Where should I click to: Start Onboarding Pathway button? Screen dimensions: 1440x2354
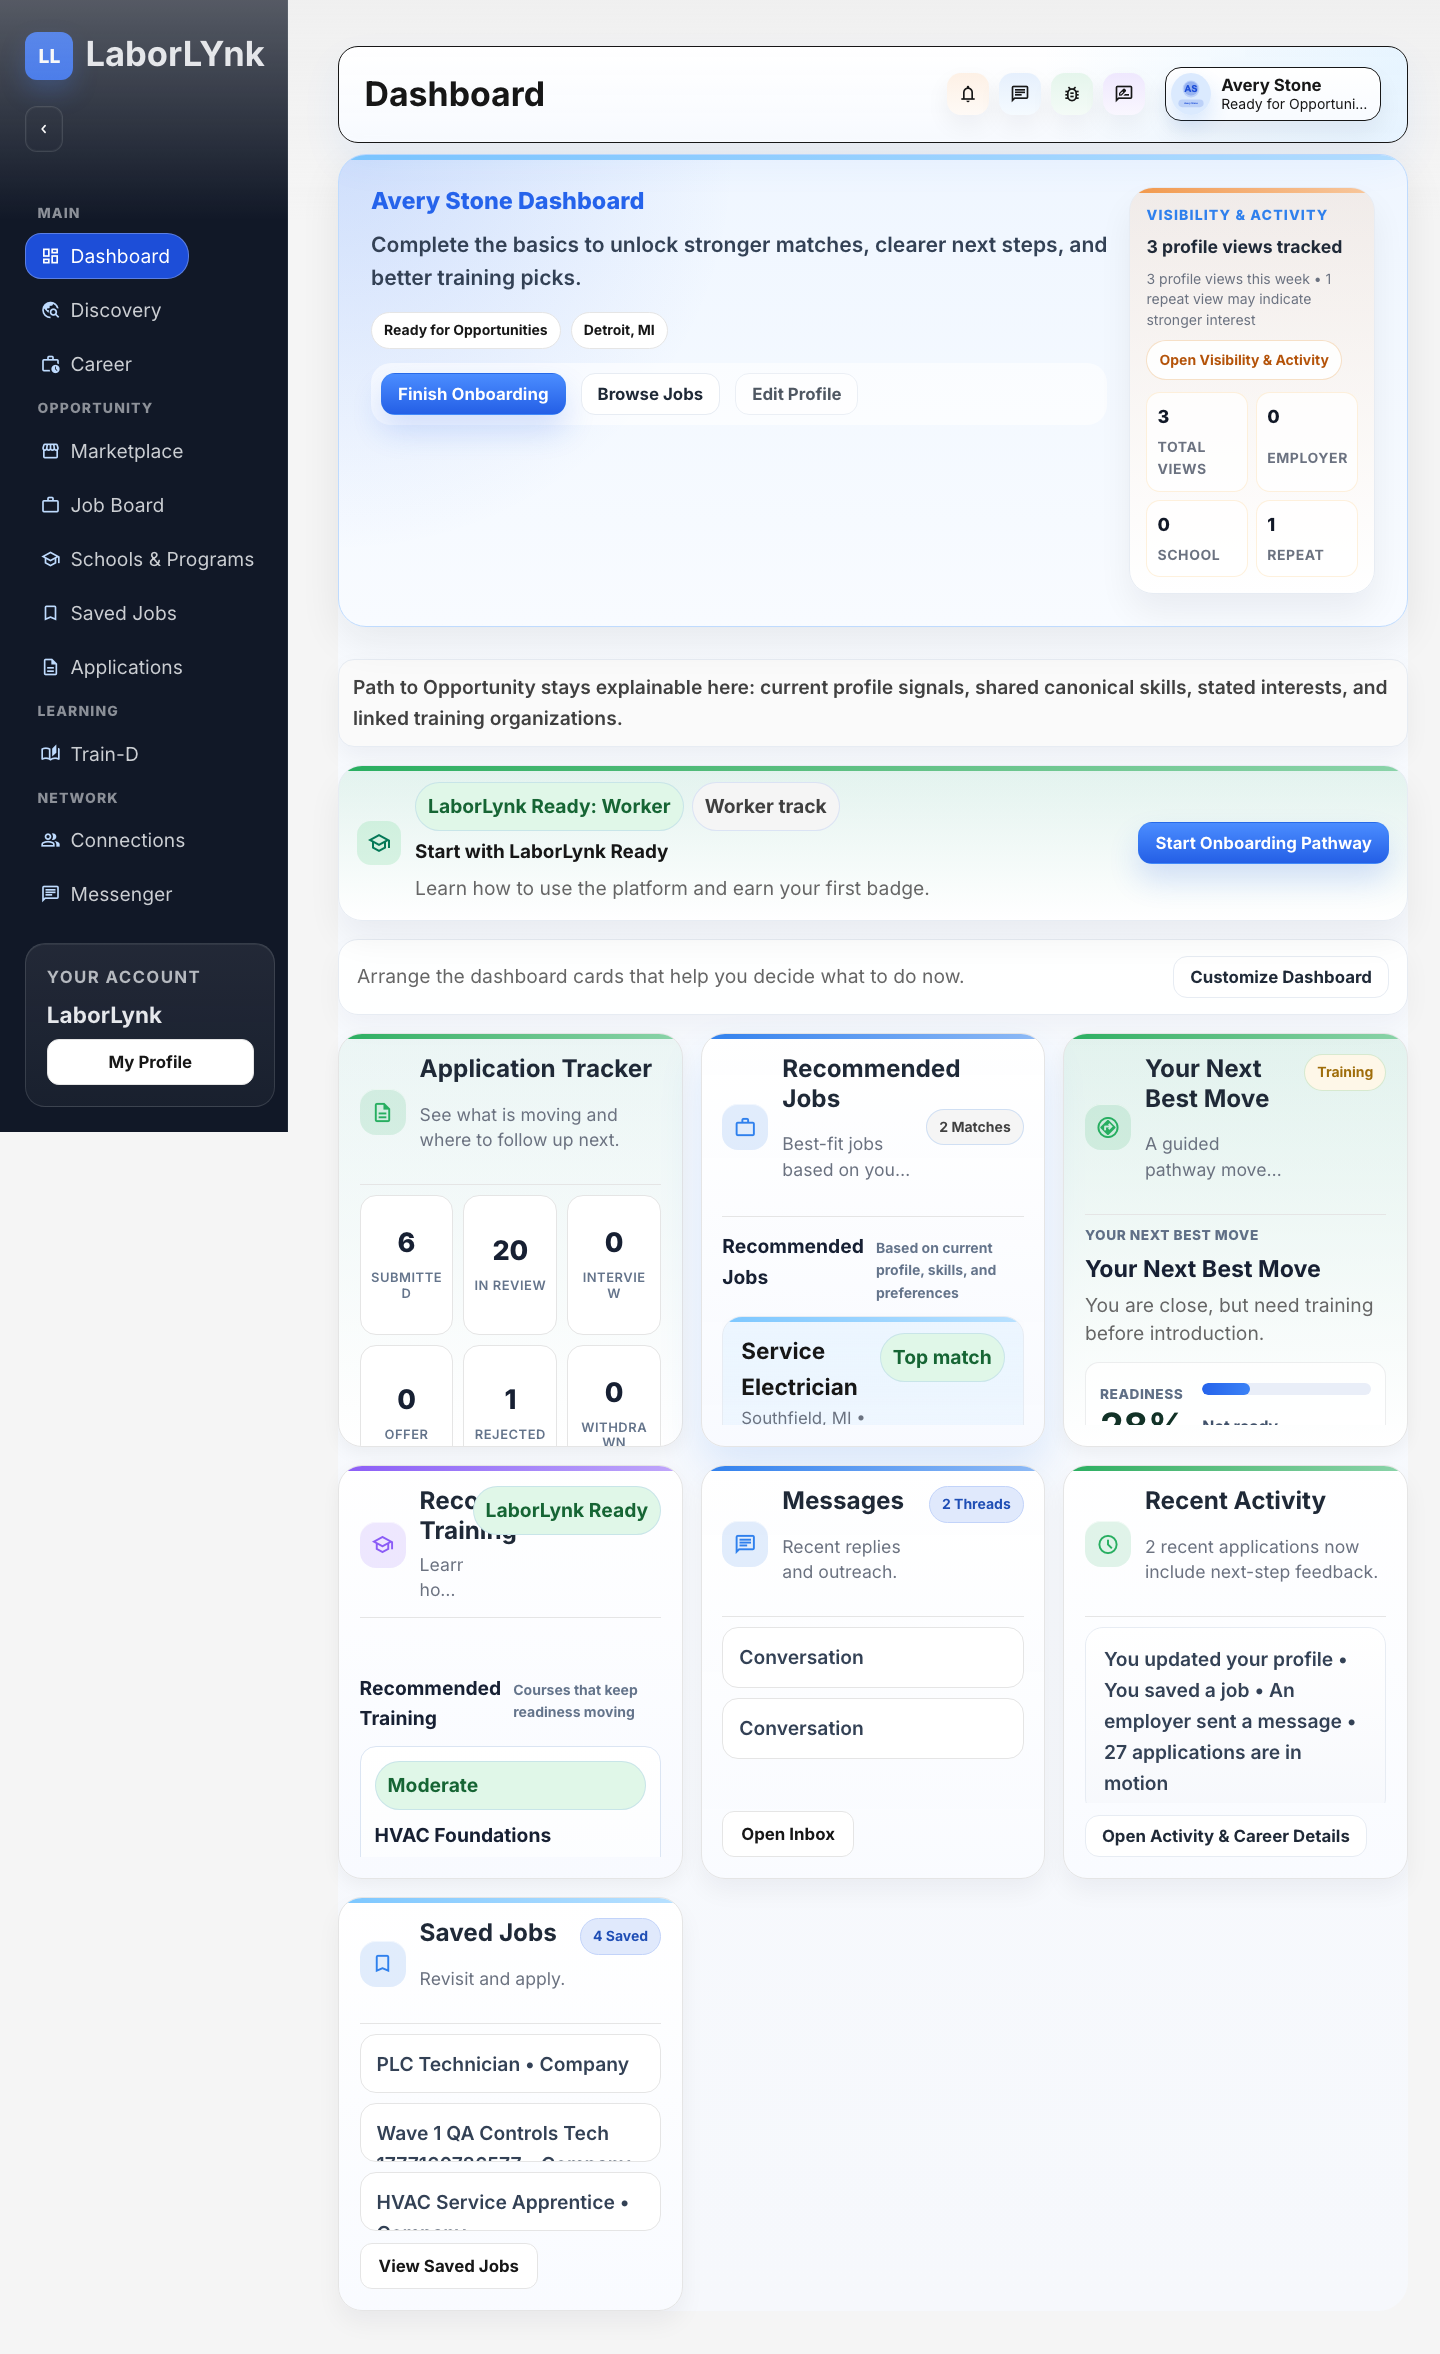(1263, 843)
